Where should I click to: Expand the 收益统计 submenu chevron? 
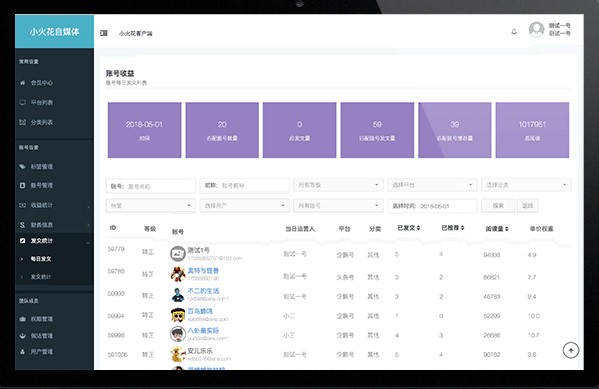pos(88,207)
